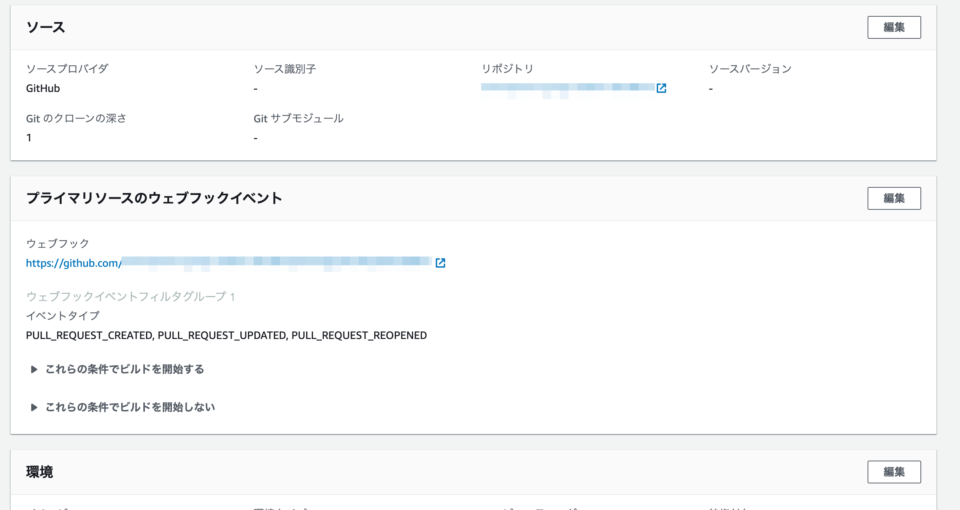Click the ソースバージョン label
Image resolution: width=960 pixels, height=510 pixels.
coord(750,69)
